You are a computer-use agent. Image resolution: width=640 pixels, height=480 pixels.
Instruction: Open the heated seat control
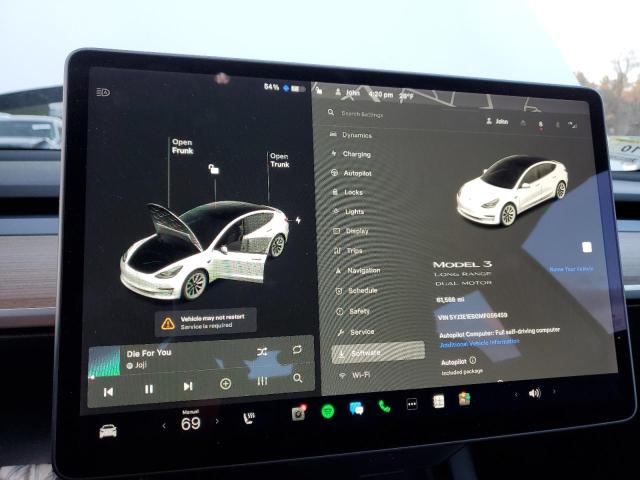pyautogui.click(x=249, y=418)
